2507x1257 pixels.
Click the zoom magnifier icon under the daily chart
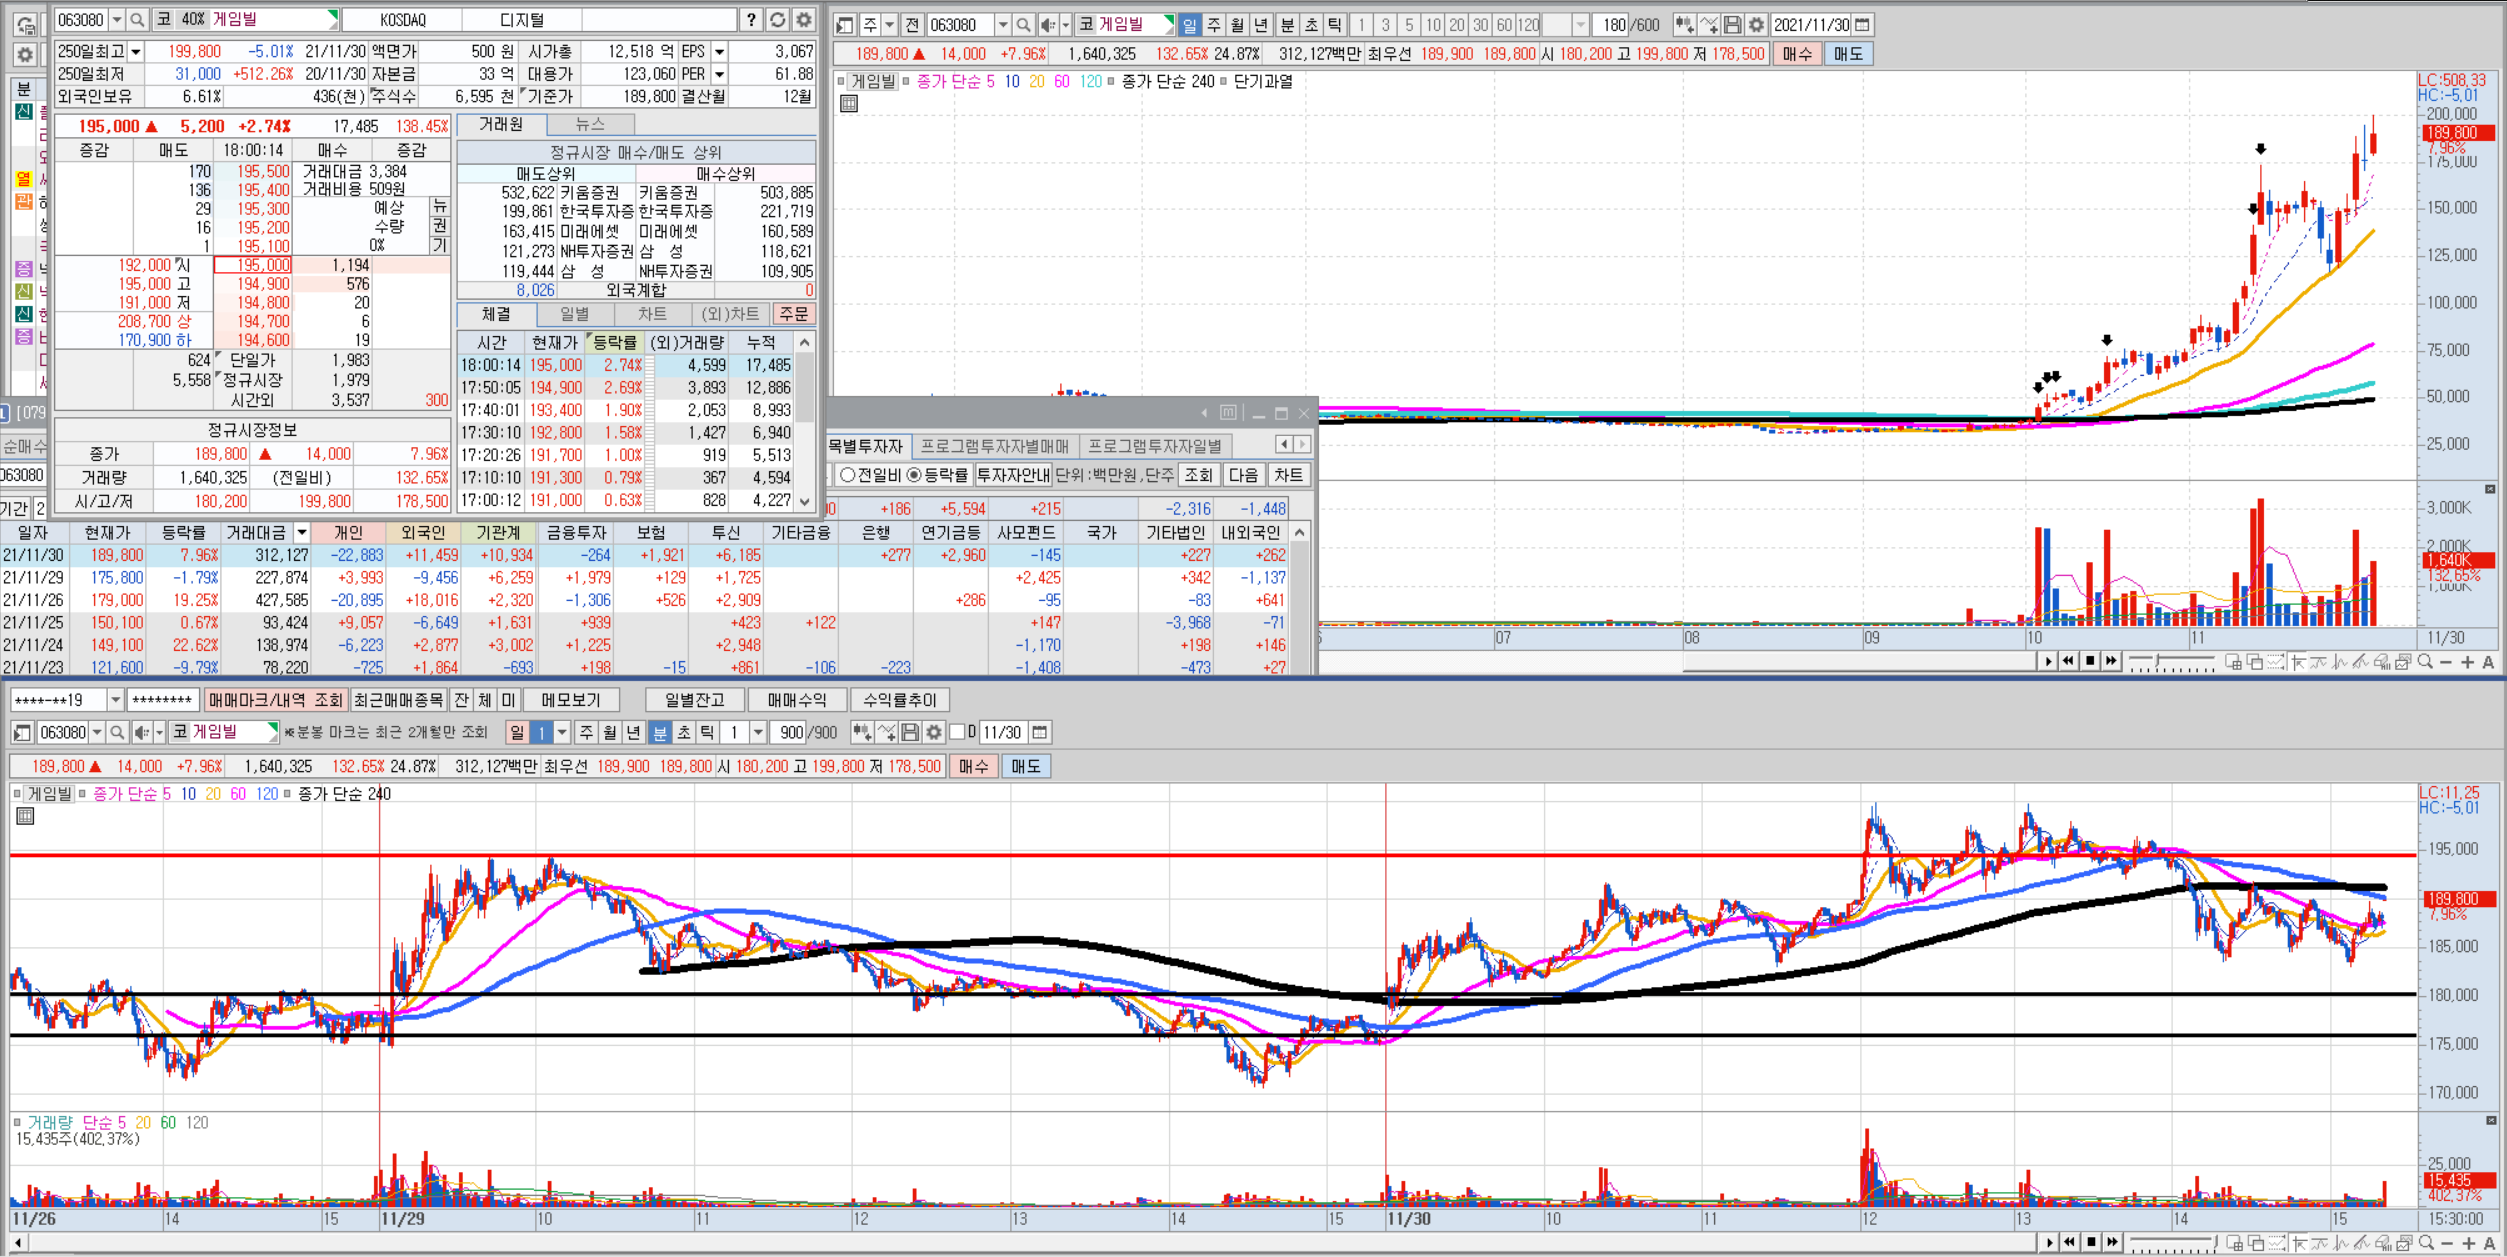coord(2424,661)
